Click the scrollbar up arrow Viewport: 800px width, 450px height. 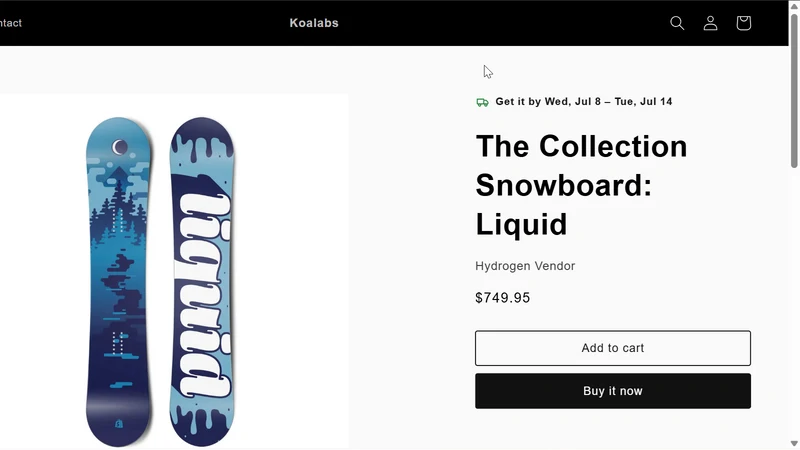(794, 5)
